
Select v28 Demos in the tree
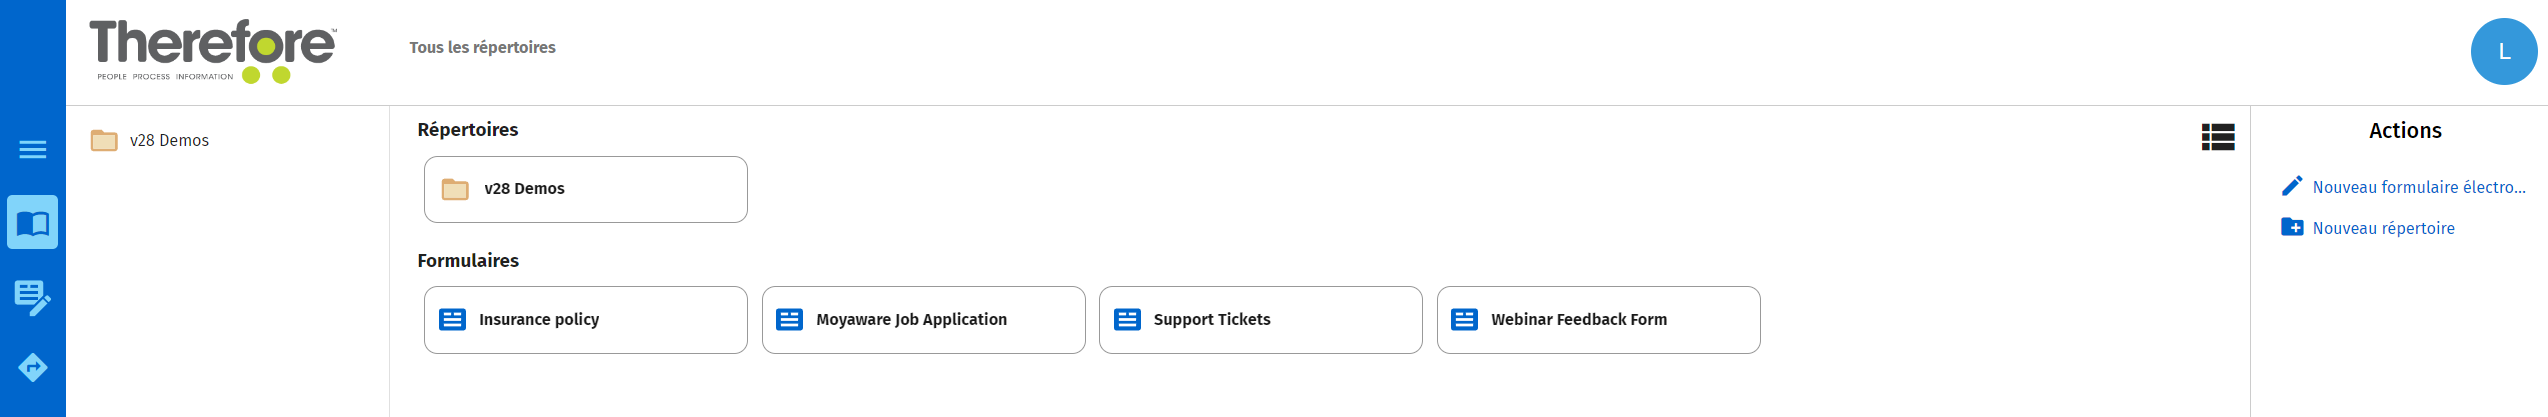point(169,140)
